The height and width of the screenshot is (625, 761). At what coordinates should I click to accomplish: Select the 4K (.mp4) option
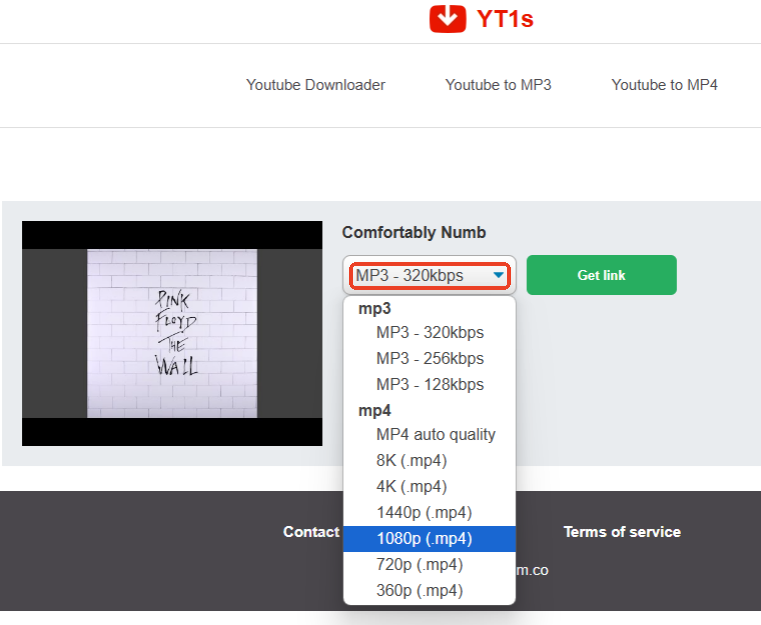tap(411, 487)
